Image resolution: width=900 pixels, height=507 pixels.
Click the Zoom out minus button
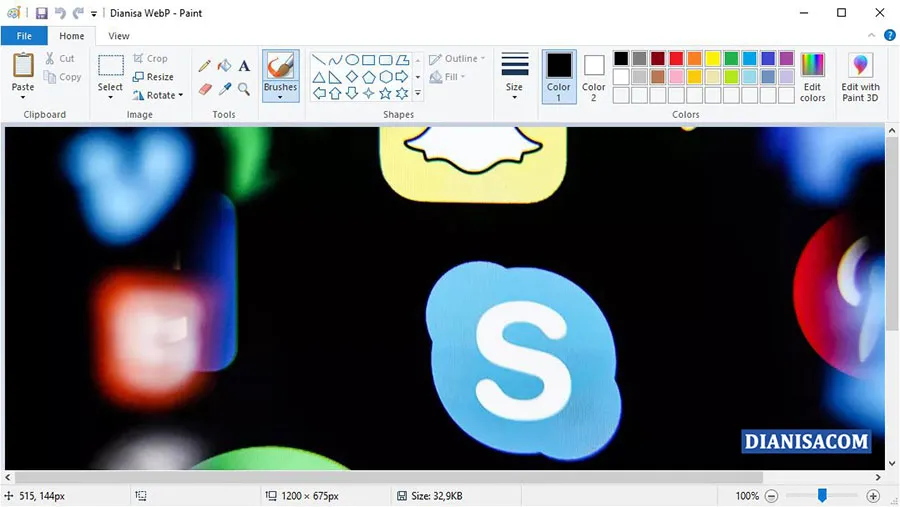point(772,496)
